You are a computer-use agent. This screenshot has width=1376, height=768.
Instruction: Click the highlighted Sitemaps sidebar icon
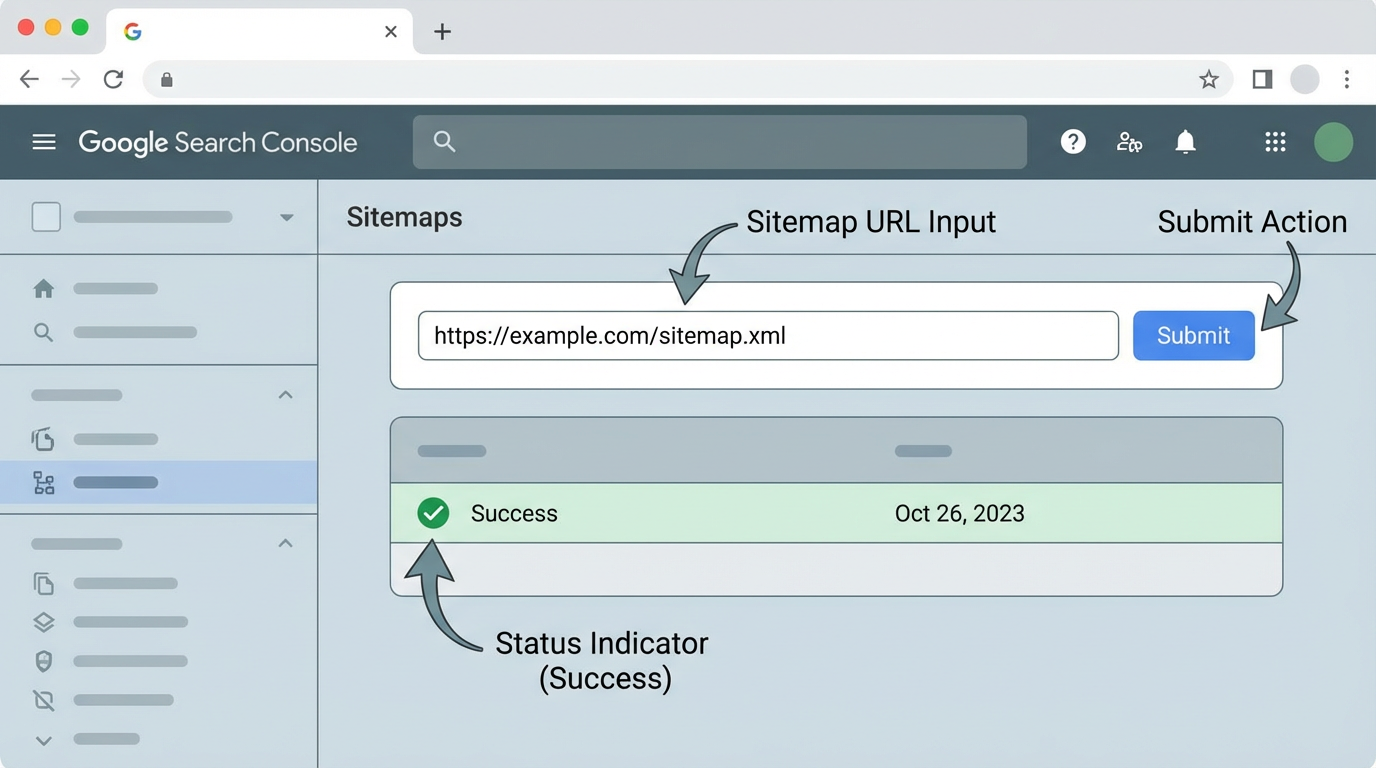coord(43,482)
